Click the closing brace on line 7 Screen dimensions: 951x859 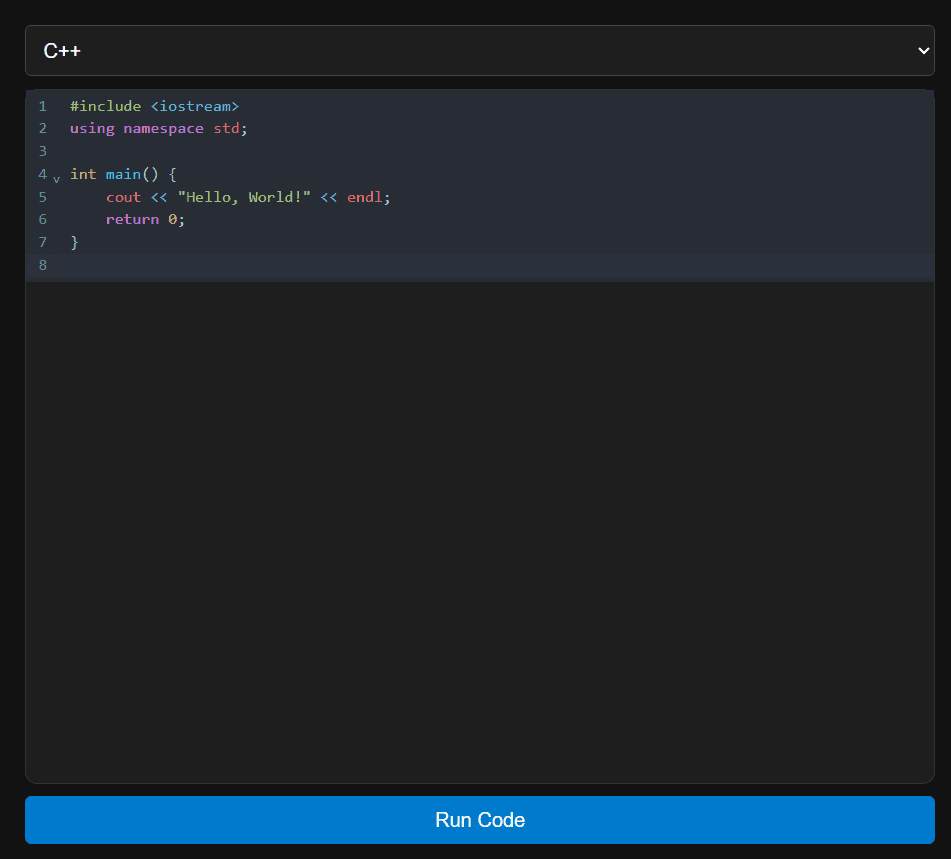click(x=74, y=242)
